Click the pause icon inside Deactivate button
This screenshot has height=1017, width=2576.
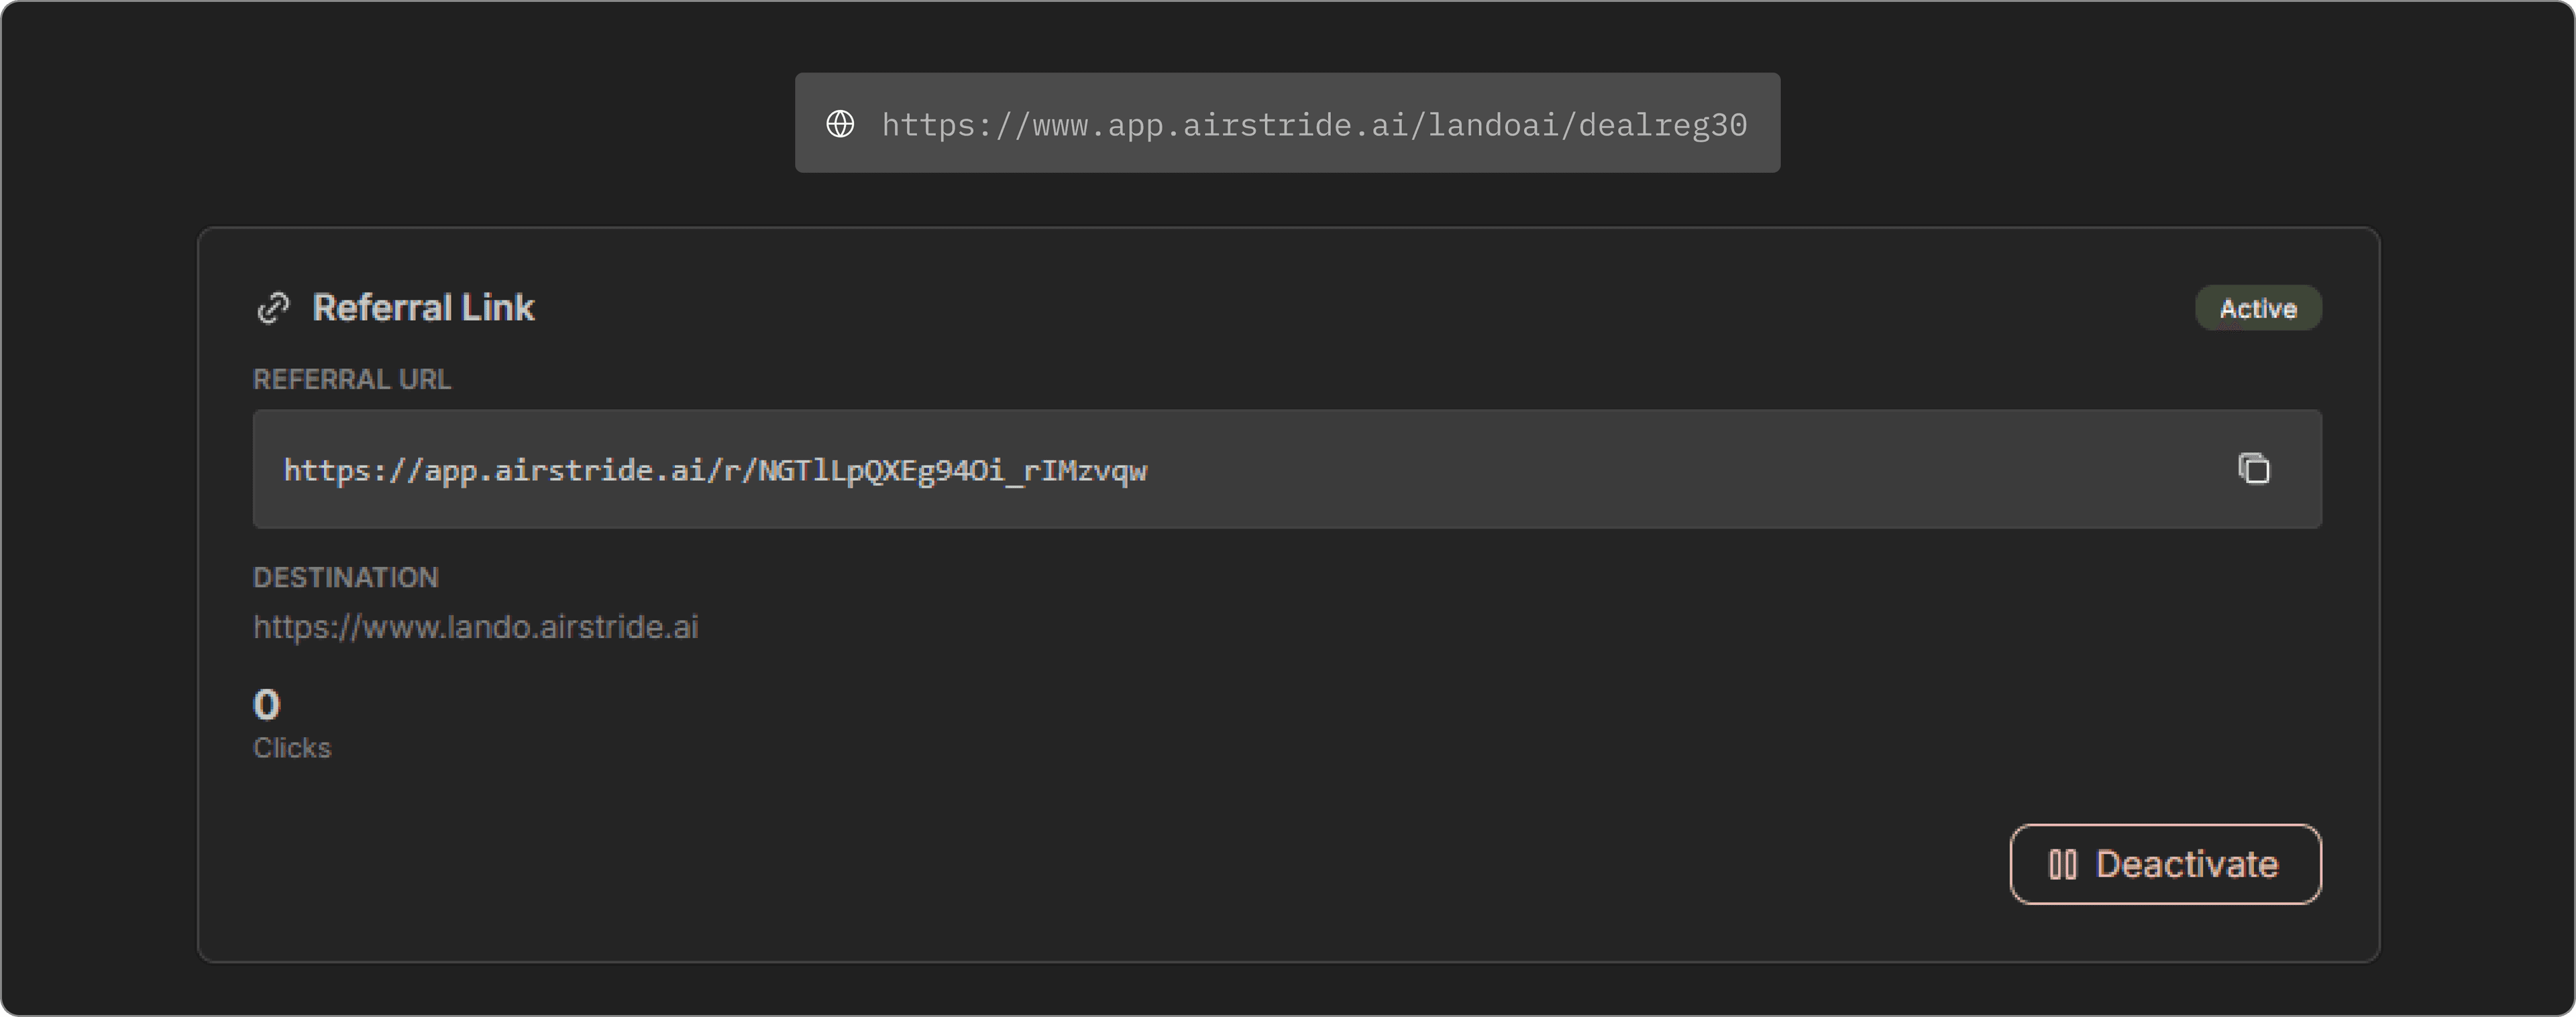pyautogui.click(x=2062, y=864)
